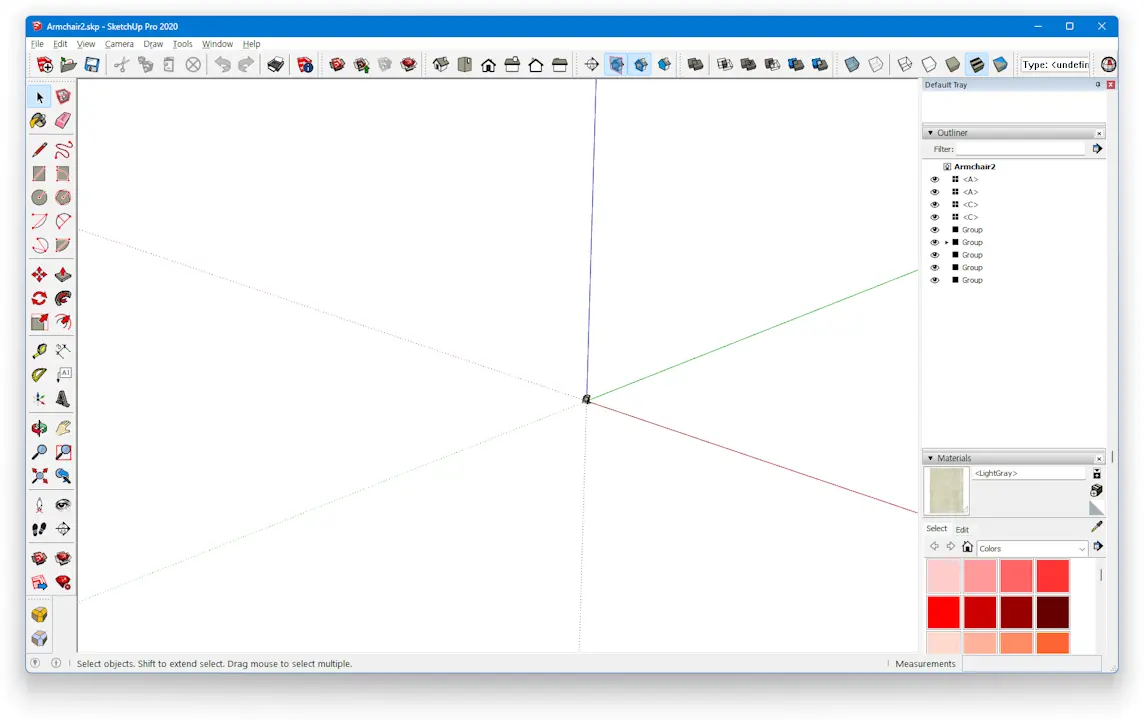Viewport: 1144px width, 721px height.
Task: Close the Outliner panel
Action: (1099, 134)
